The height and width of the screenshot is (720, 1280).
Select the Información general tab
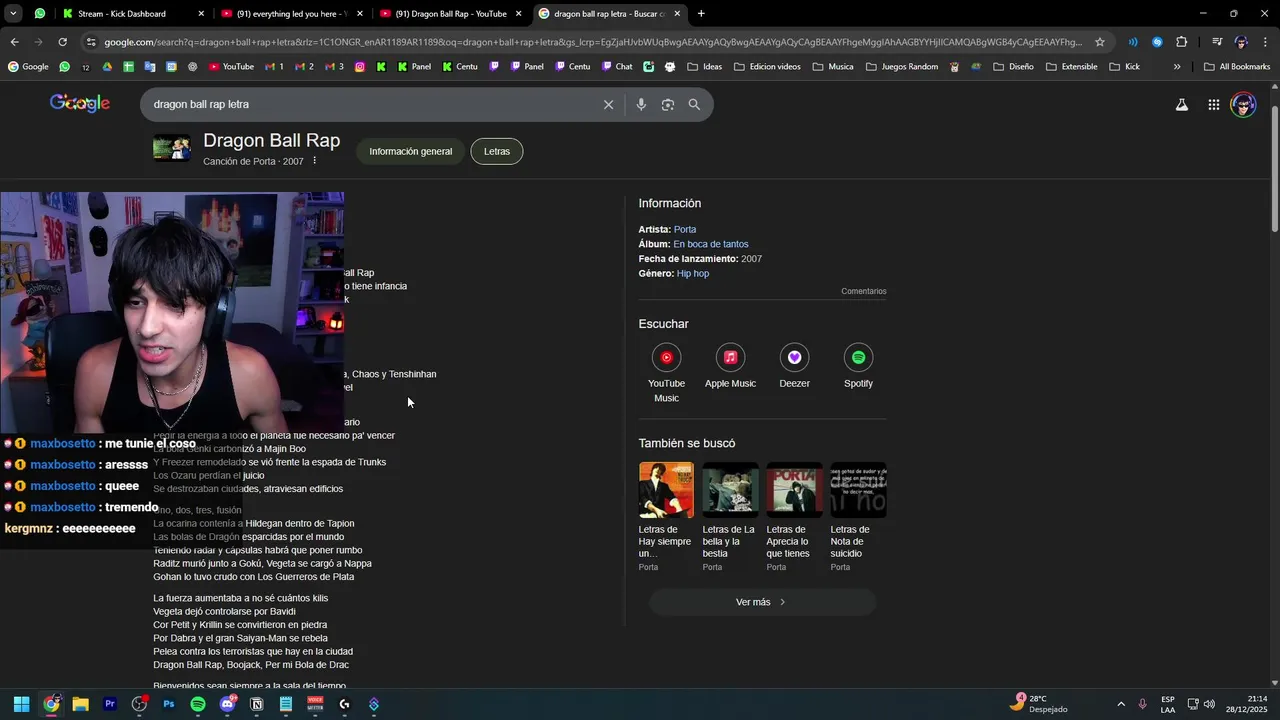tap(410, 151)
